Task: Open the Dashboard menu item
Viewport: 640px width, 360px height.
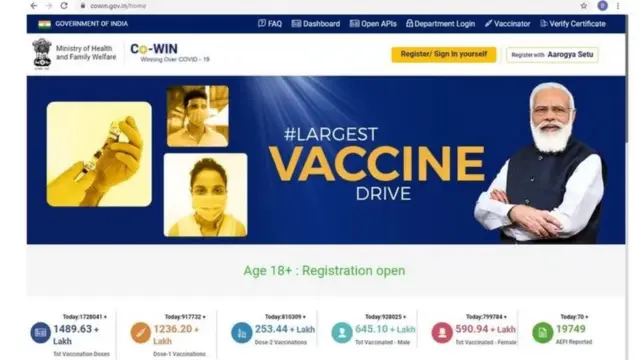Action: click(316, 24)
